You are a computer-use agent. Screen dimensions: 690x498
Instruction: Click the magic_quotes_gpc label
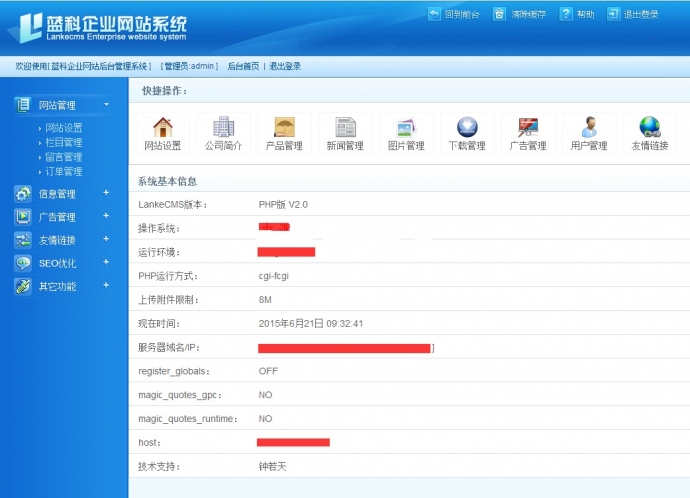180,395
